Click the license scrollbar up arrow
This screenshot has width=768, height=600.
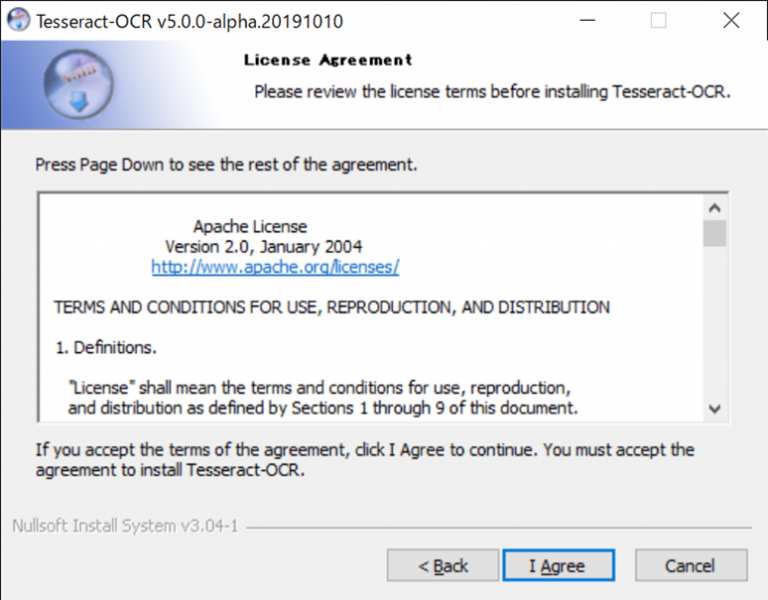(714, 208)
